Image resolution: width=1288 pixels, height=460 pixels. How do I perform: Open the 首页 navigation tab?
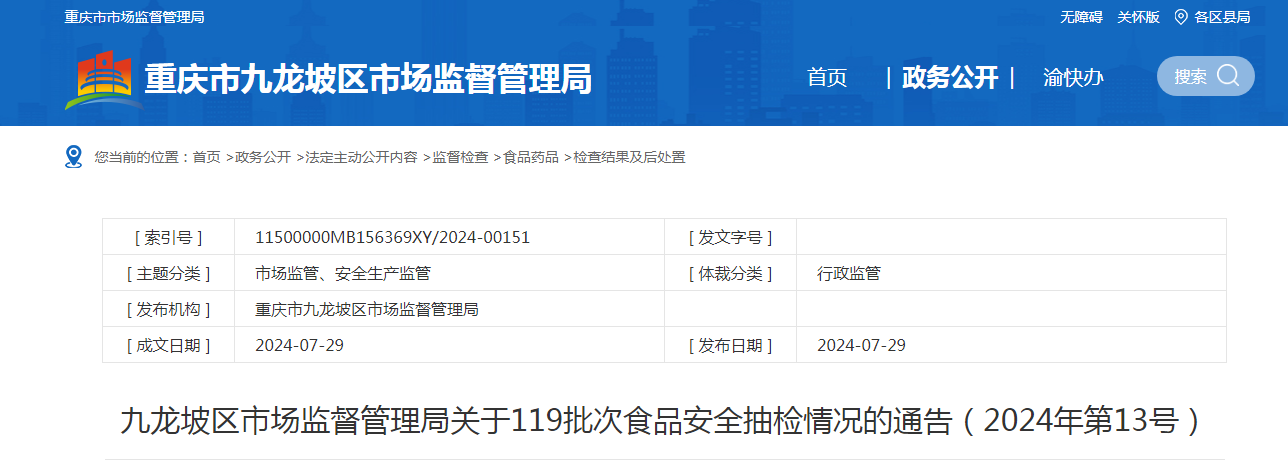[x=827, y=77]
